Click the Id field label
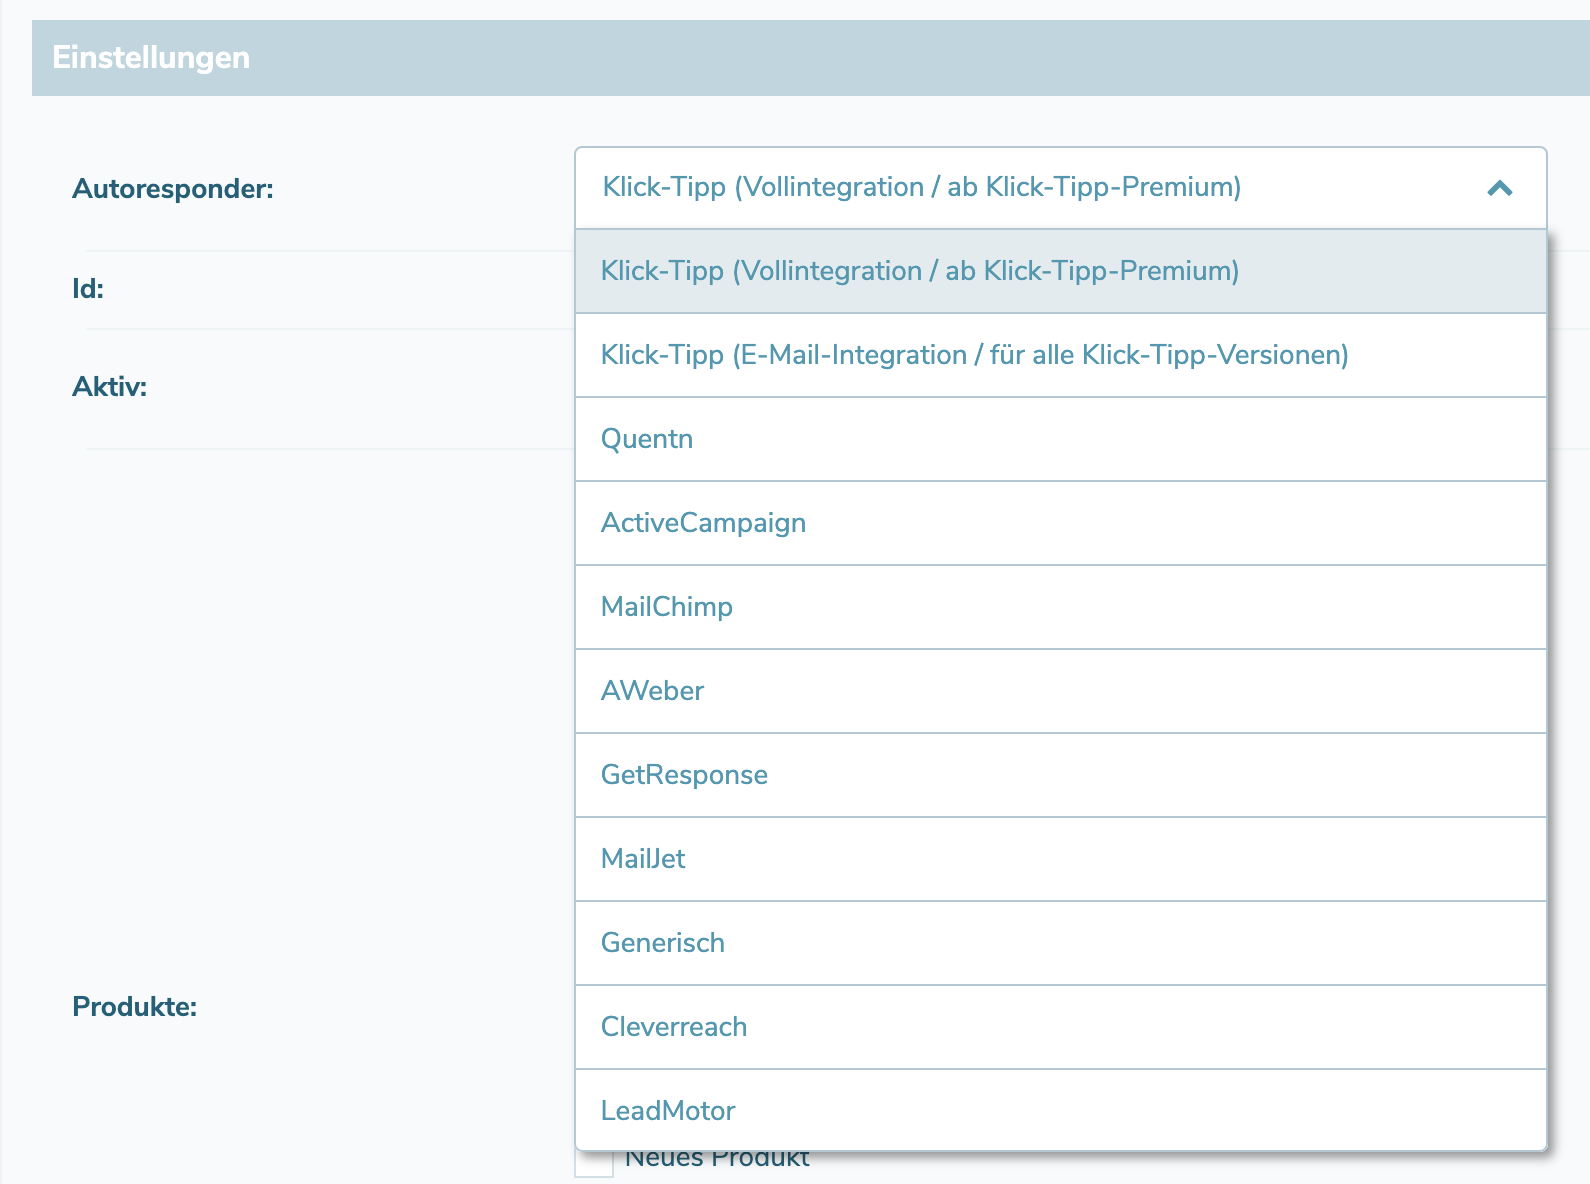Image resolution: width=1590 pixels, height=1184 pixels. (x=88, y=289)
